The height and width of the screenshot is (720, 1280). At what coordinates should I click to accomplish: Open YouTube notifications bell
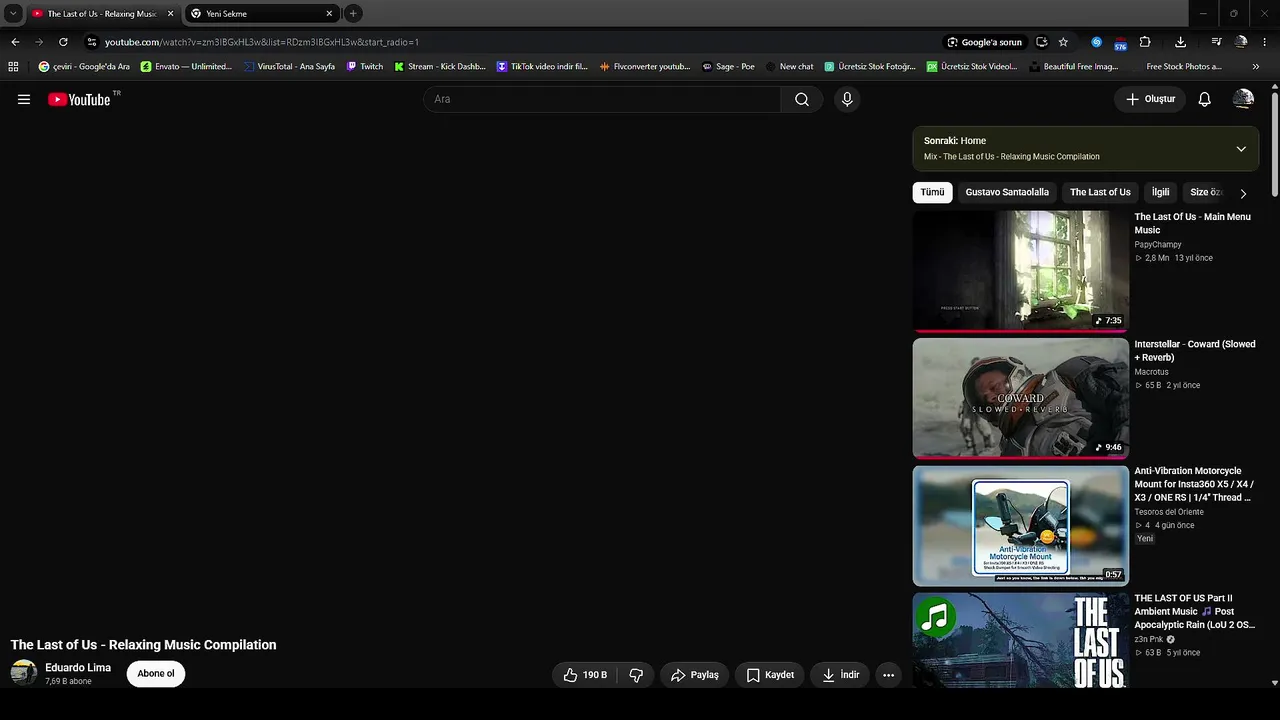[x=1205, y=99]
